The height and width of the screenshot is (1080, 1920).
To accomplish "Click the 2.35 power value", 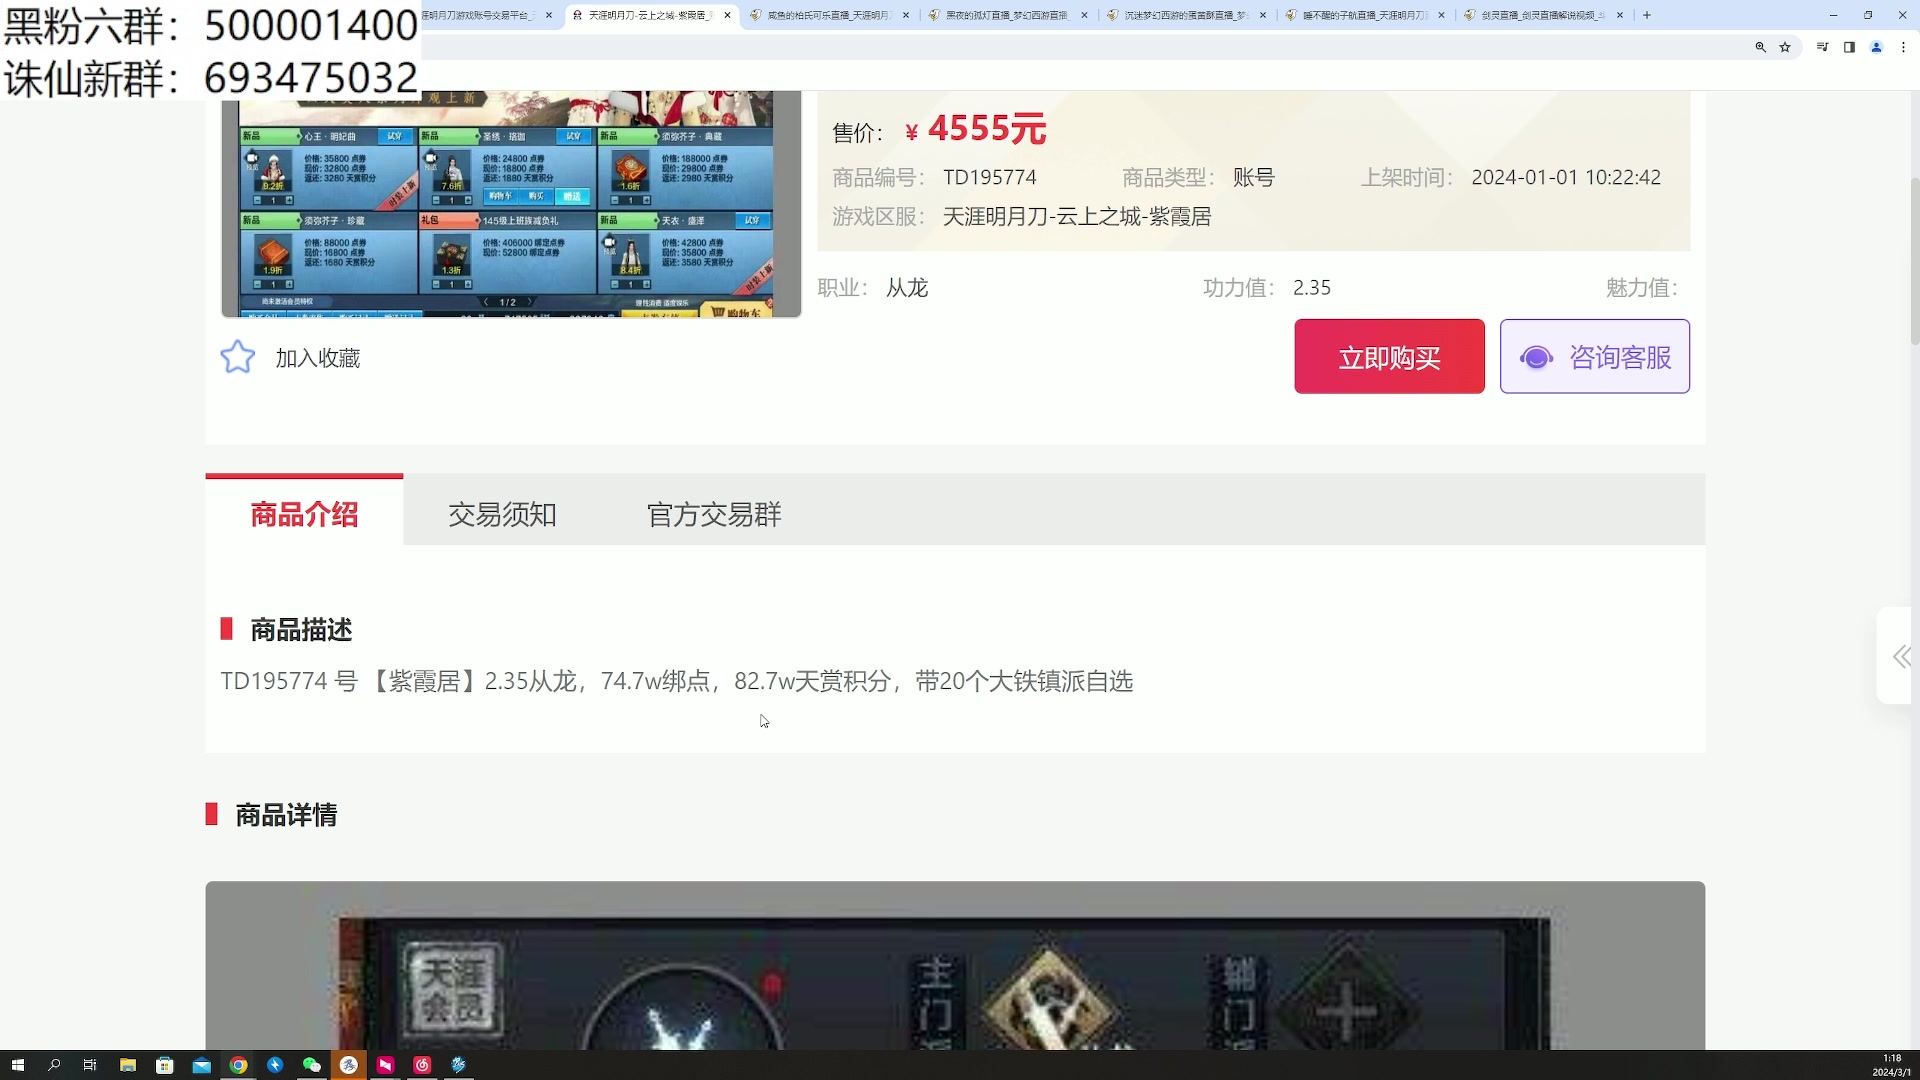I will pos(1312,288).
